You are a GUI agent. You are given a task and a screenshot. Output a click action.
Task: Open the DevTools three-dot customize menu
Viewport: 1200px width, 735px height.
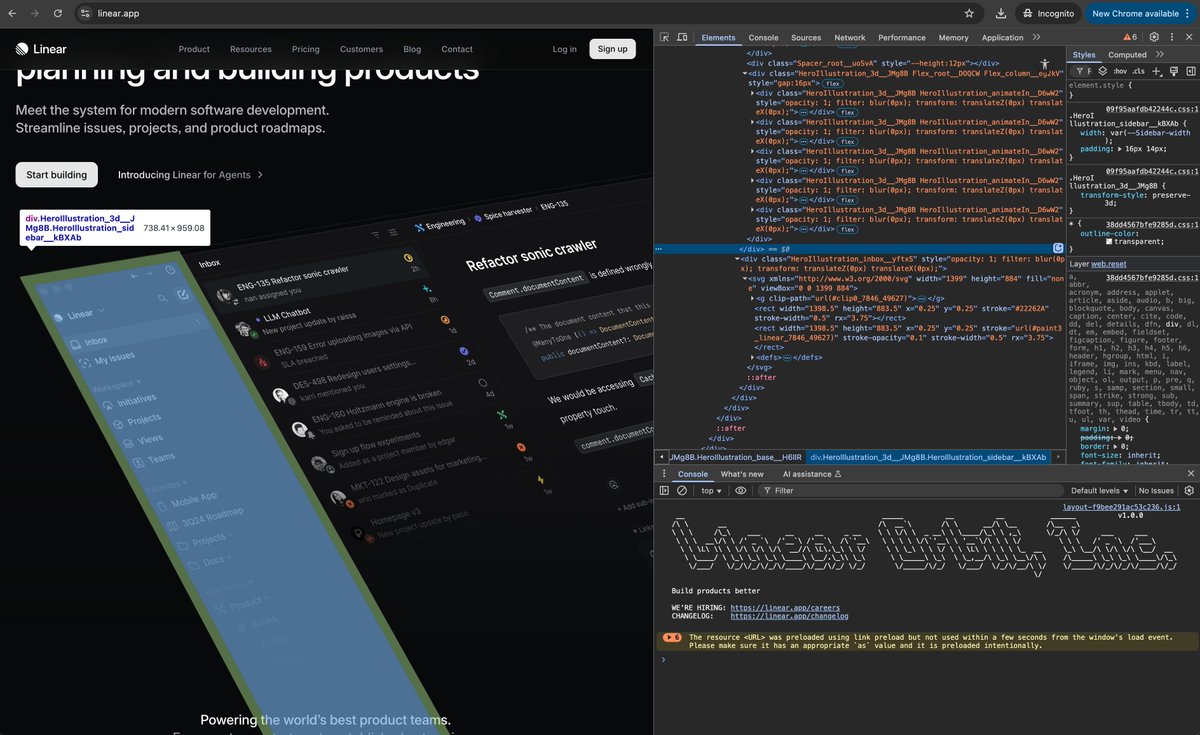coord(1171,37)
